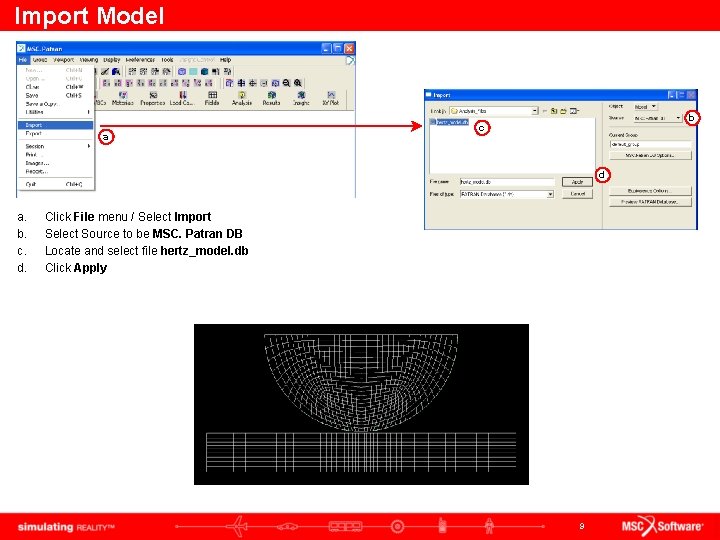Click the zoom out magnifier toolbar icon

click(287, 83)
